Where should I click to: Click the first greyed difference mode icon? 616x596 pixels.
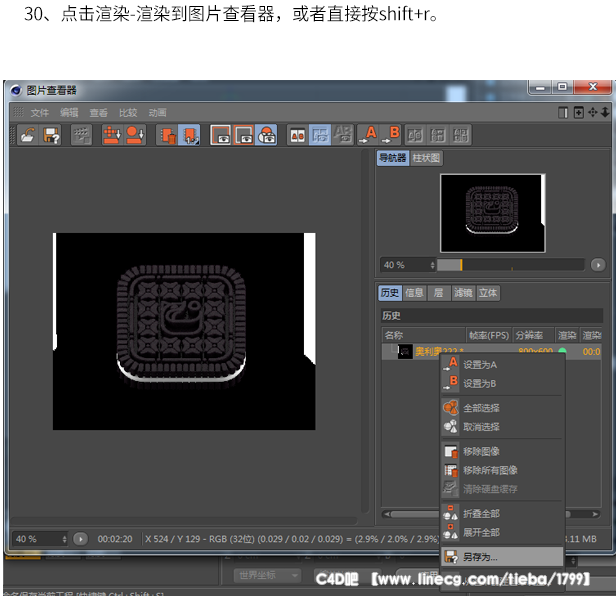click(415, 136)
